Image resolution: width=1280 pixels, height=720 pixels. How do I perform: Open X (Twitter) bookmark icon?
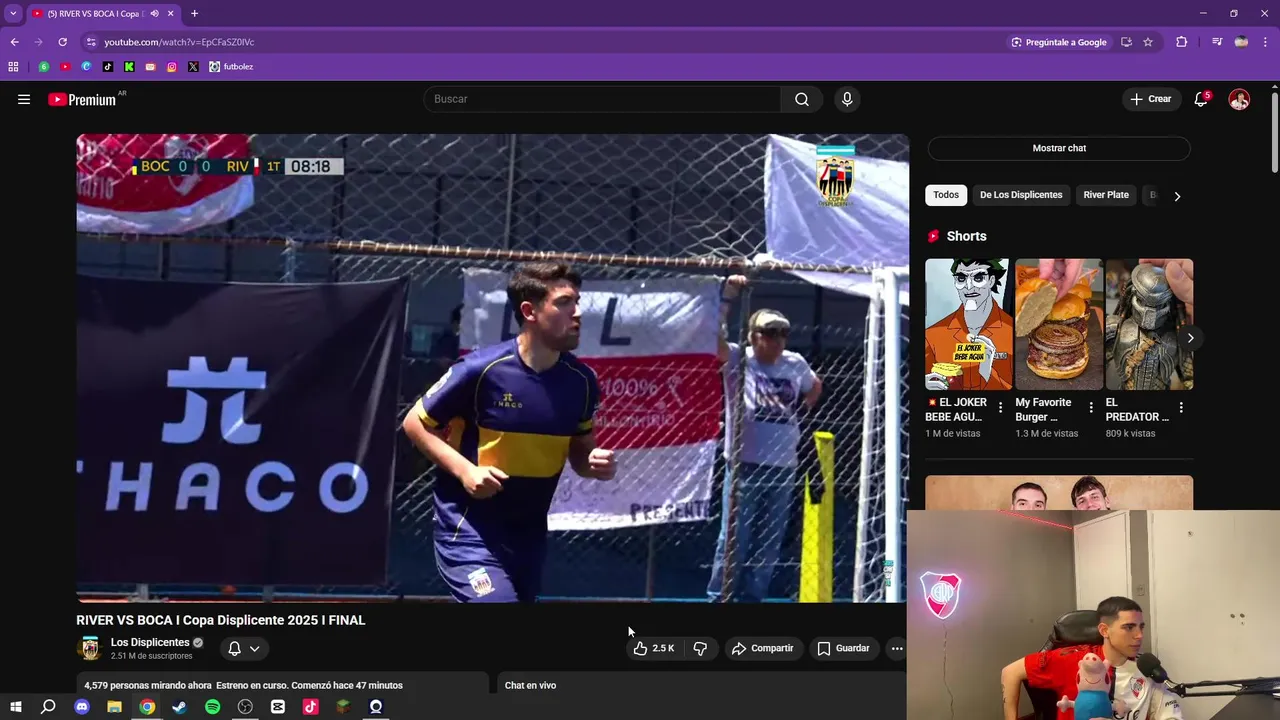coord(193,67)
